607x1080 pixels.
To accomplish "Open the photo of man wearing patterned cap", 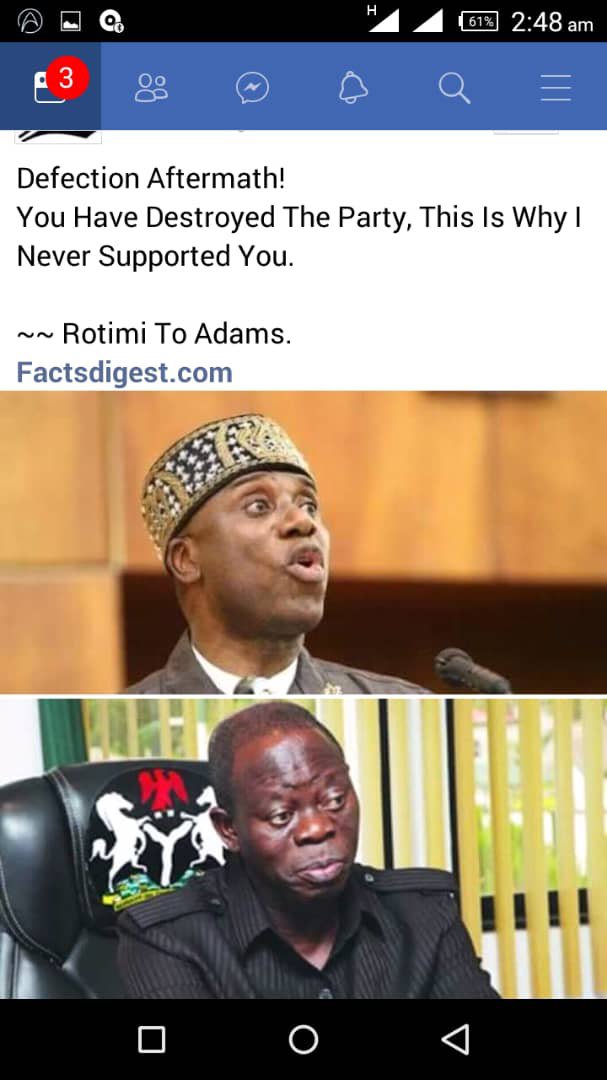I will tap(303, 542).
